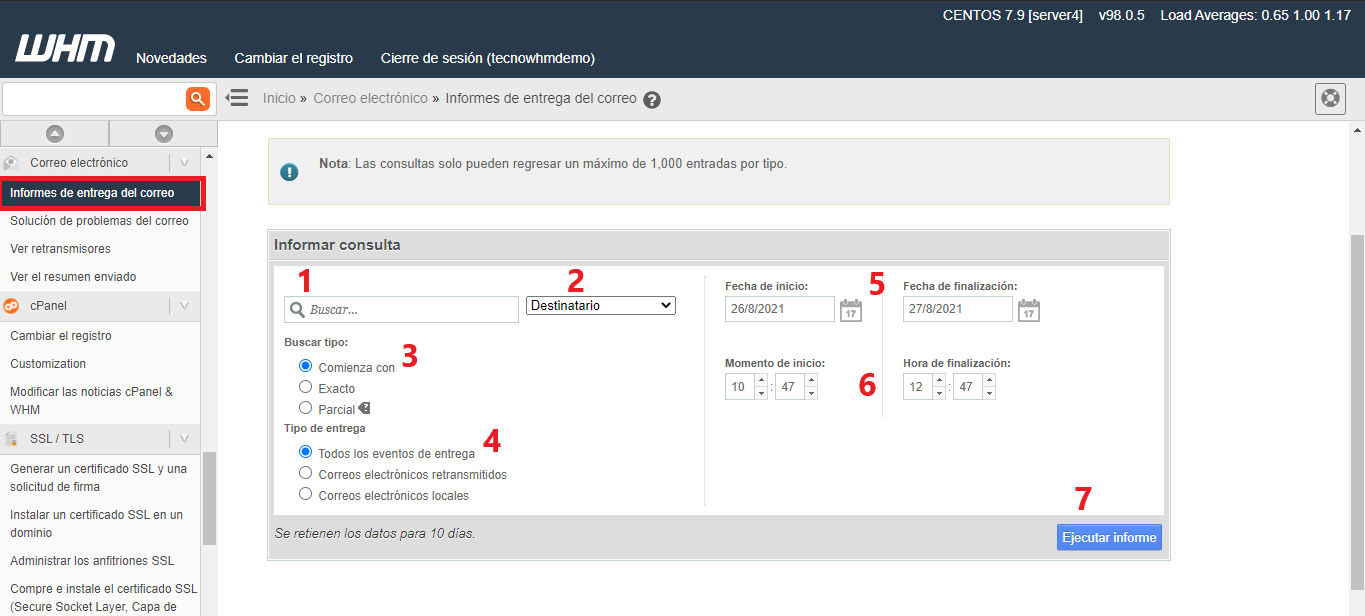This screenshot has height=616, width=1365.
Task: Click the orange search magnifier button
Action: 197,98
